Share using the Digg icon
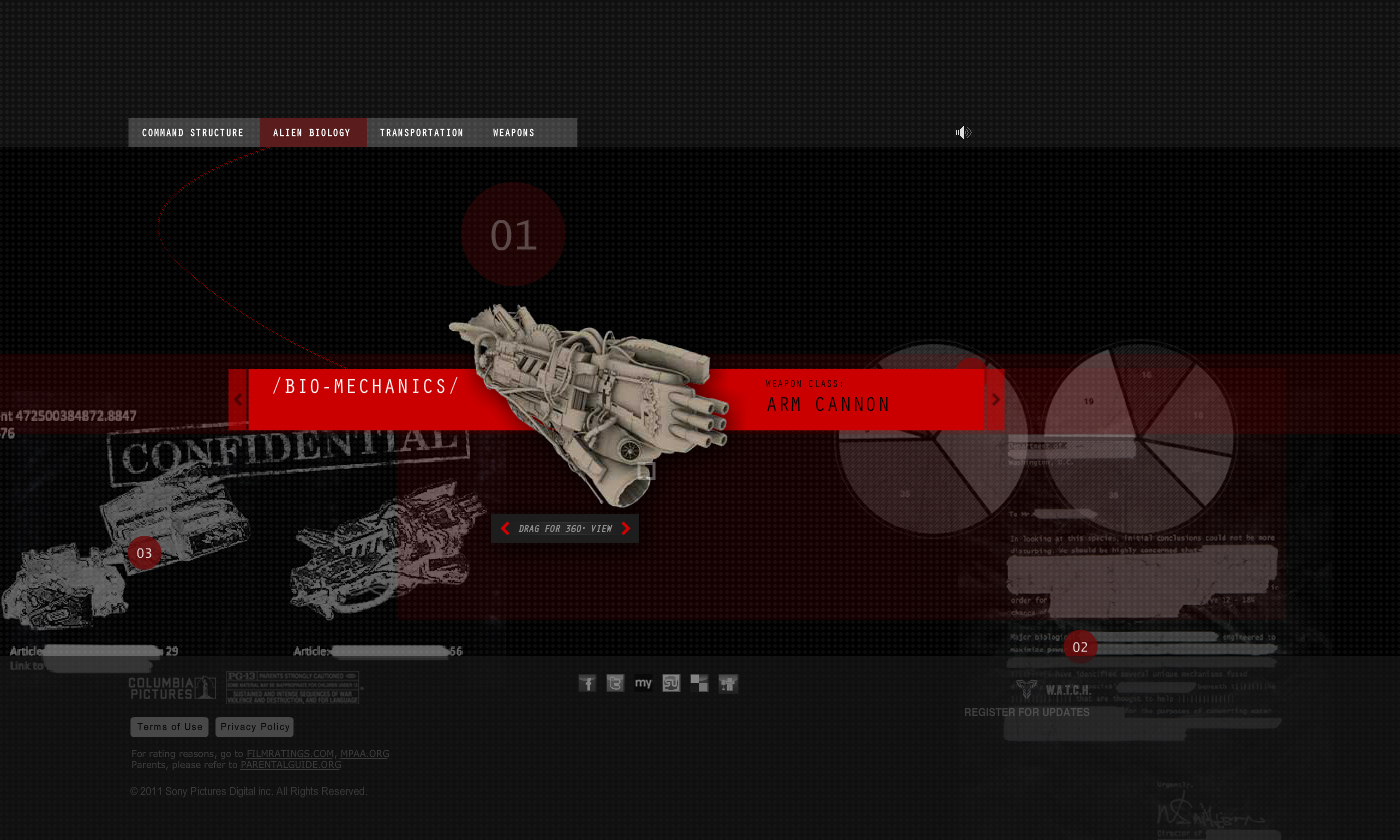 click(x=727, y=683)
